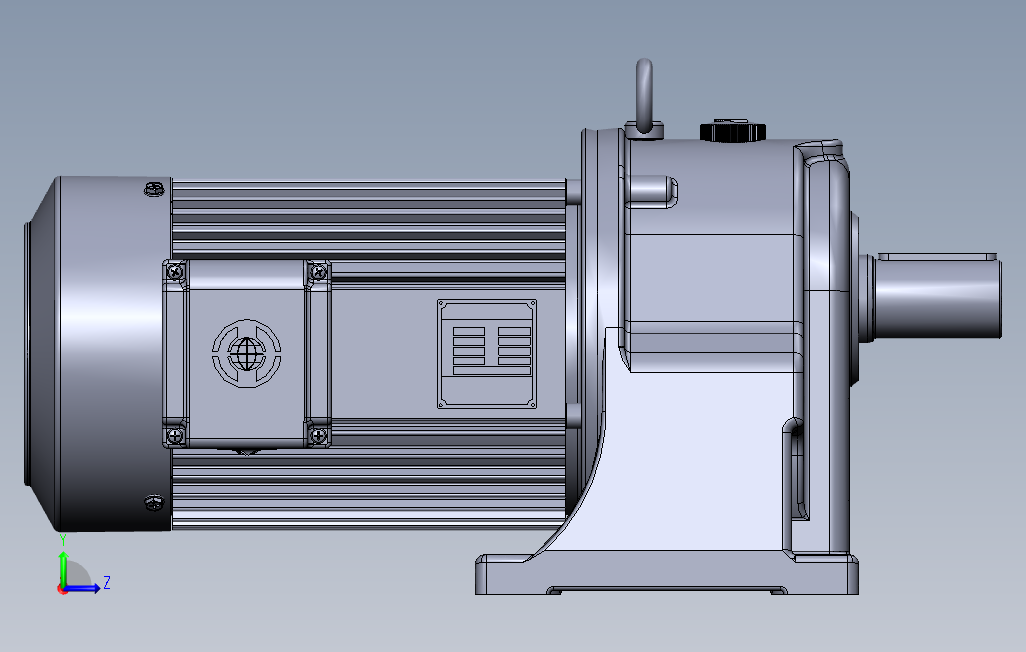The height and width of the screenshot is (652, 1026).
Task: Select the cylindrical gearbox housing body
Action: [713, 255]
